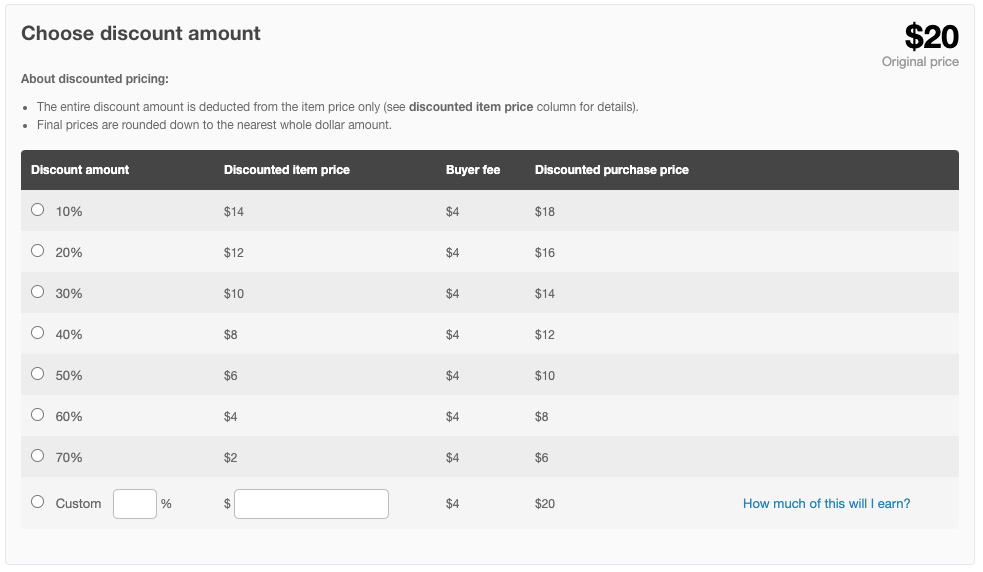Open "How much of this will I earn?" link

826,504
